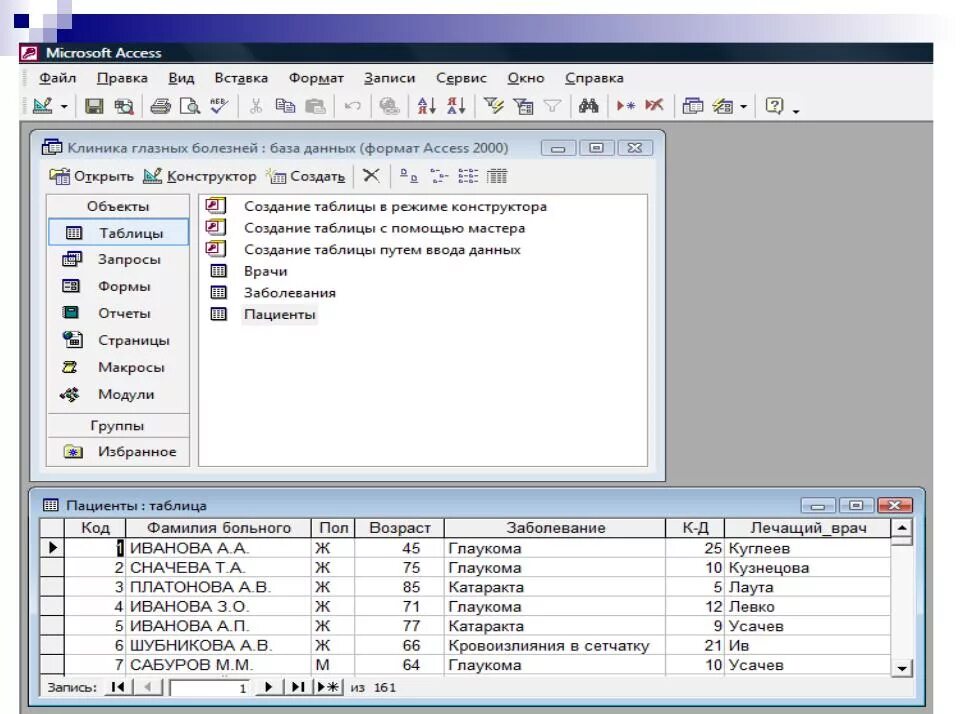This screenshot has height=714, width=960.
Task: Open the Вставка menu
Action: point(241,78)
